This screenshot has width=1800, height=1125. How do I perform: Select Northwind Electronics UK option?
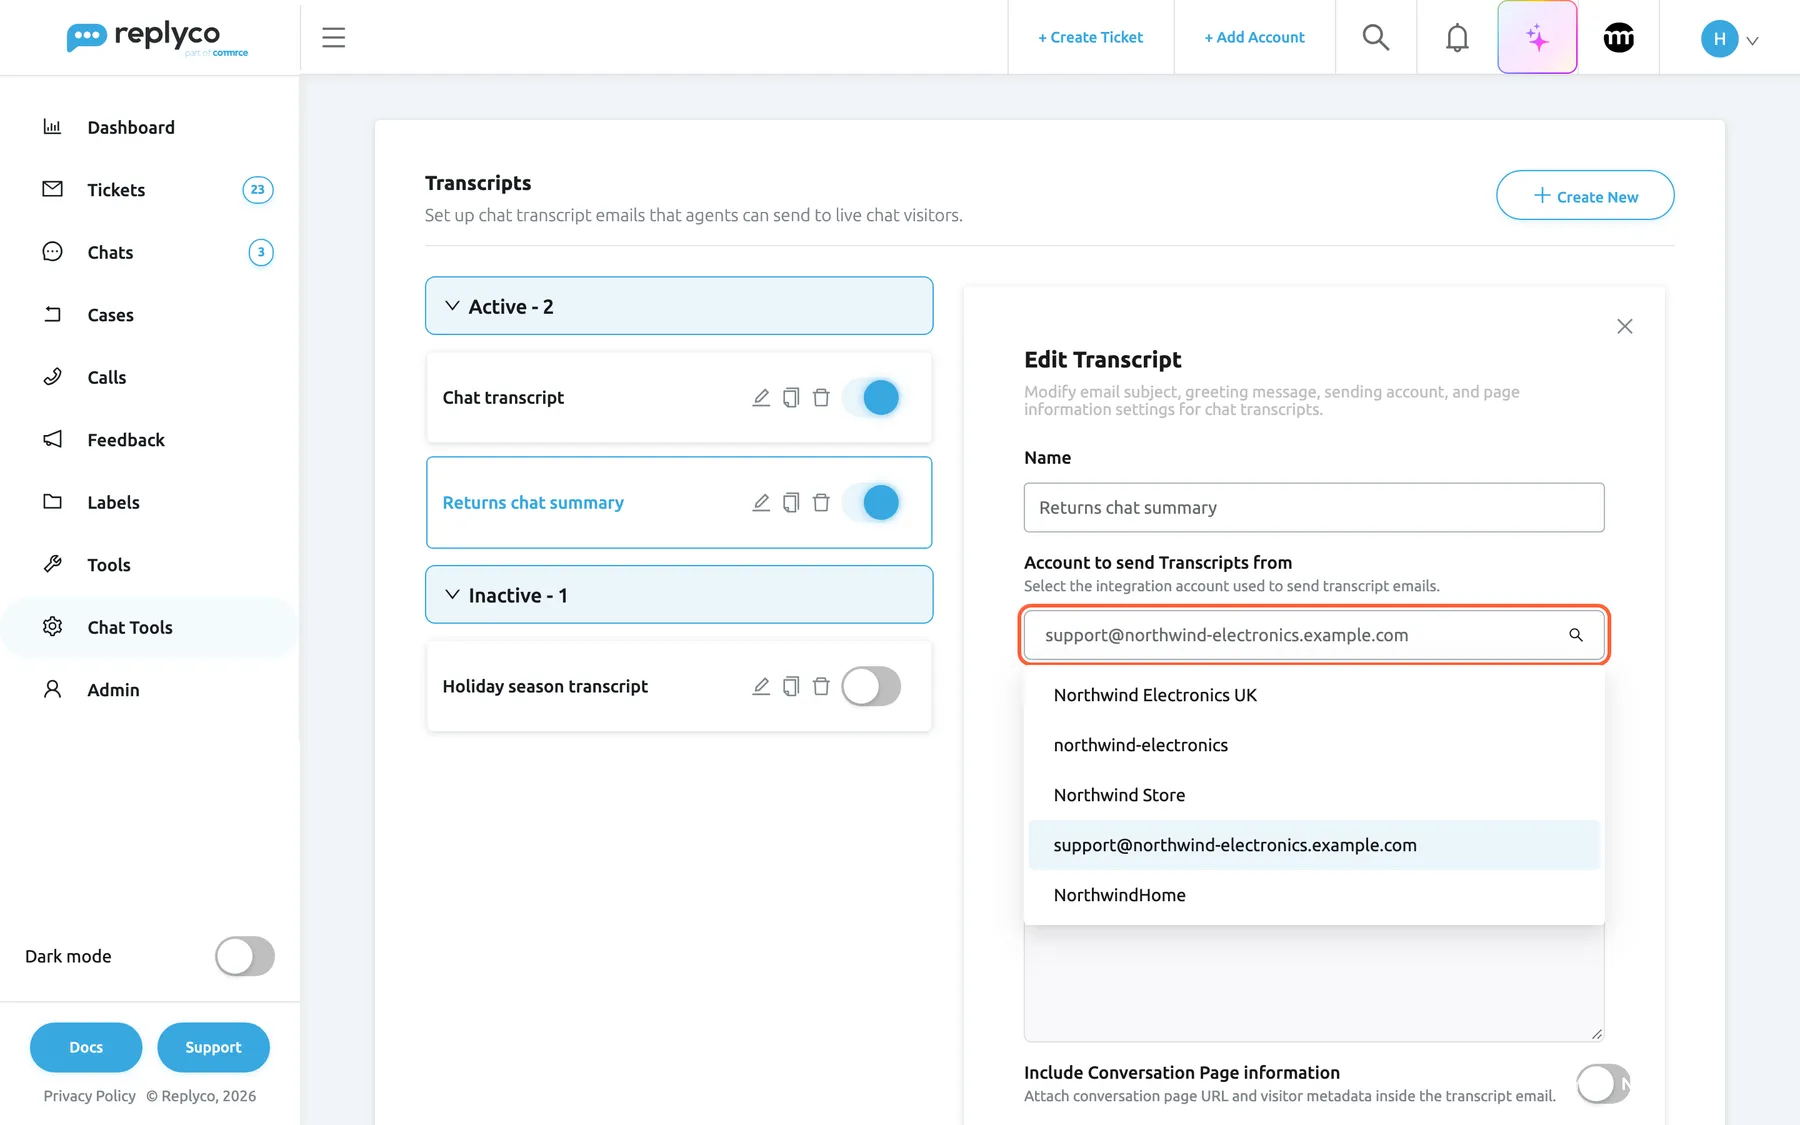click(x=1314, y=695)
